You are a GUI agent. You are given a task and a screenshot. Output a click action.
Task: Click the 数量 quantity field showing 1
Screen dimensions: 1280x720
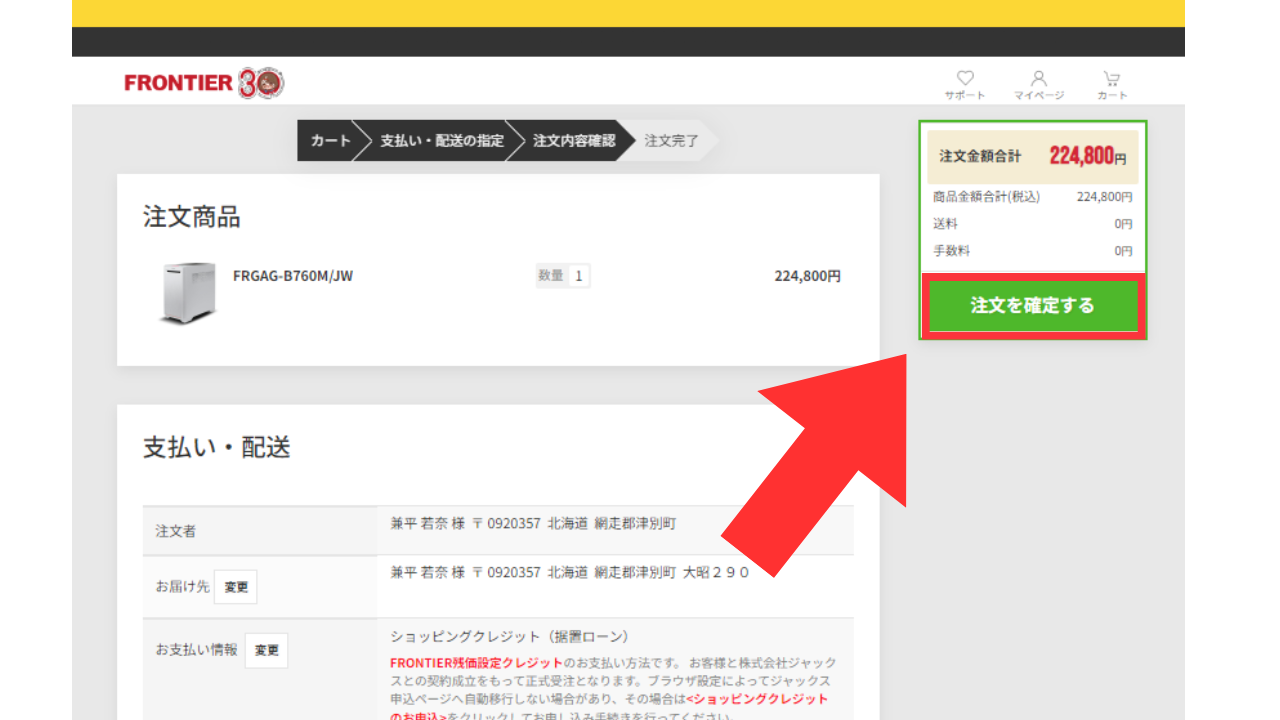click(x=578, y=276)
